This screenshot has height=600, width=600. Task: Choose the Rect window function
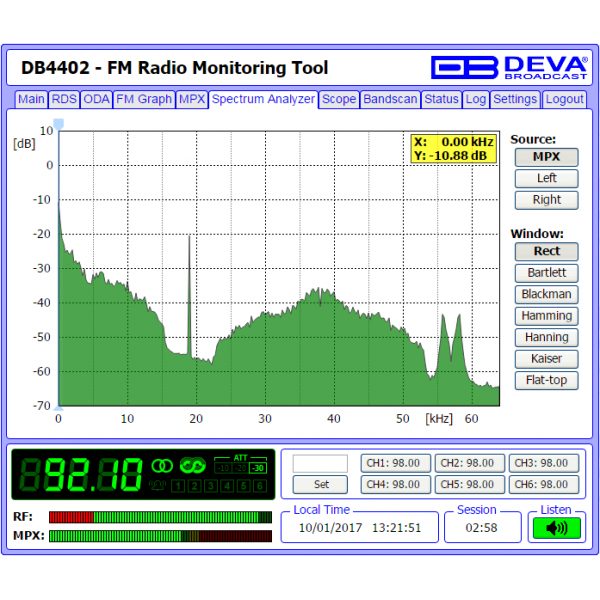(x=546, y=252)
